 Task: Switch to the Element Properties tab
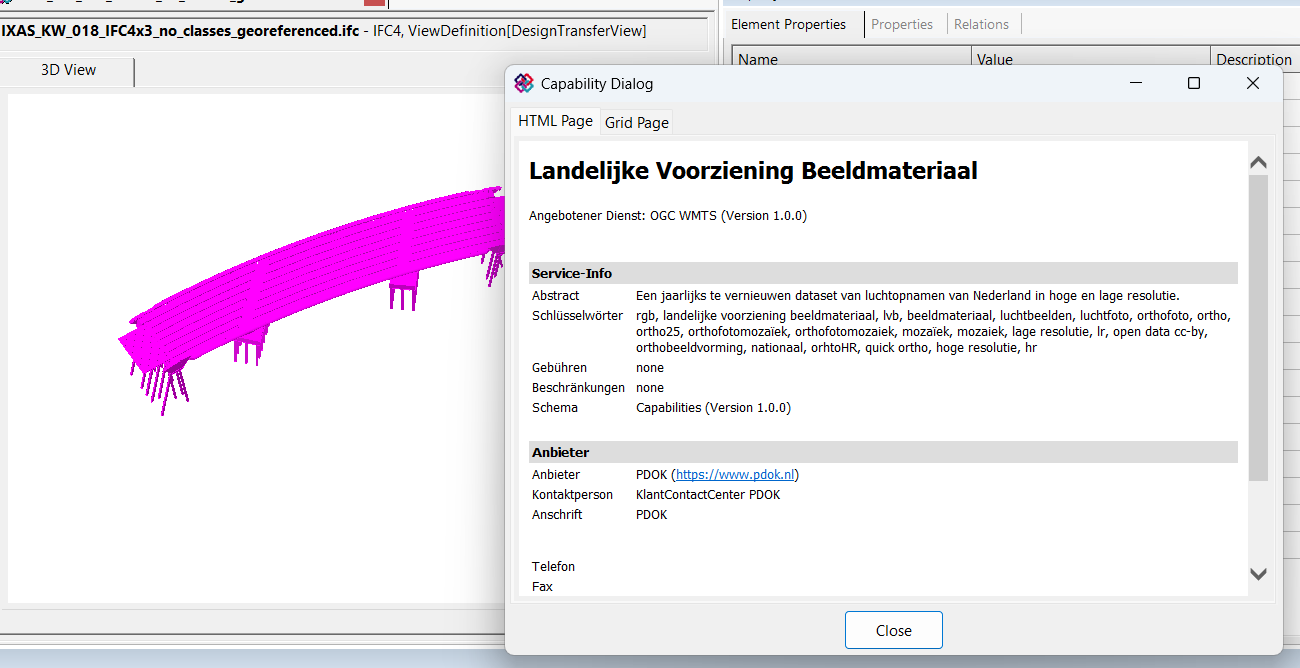788,24
